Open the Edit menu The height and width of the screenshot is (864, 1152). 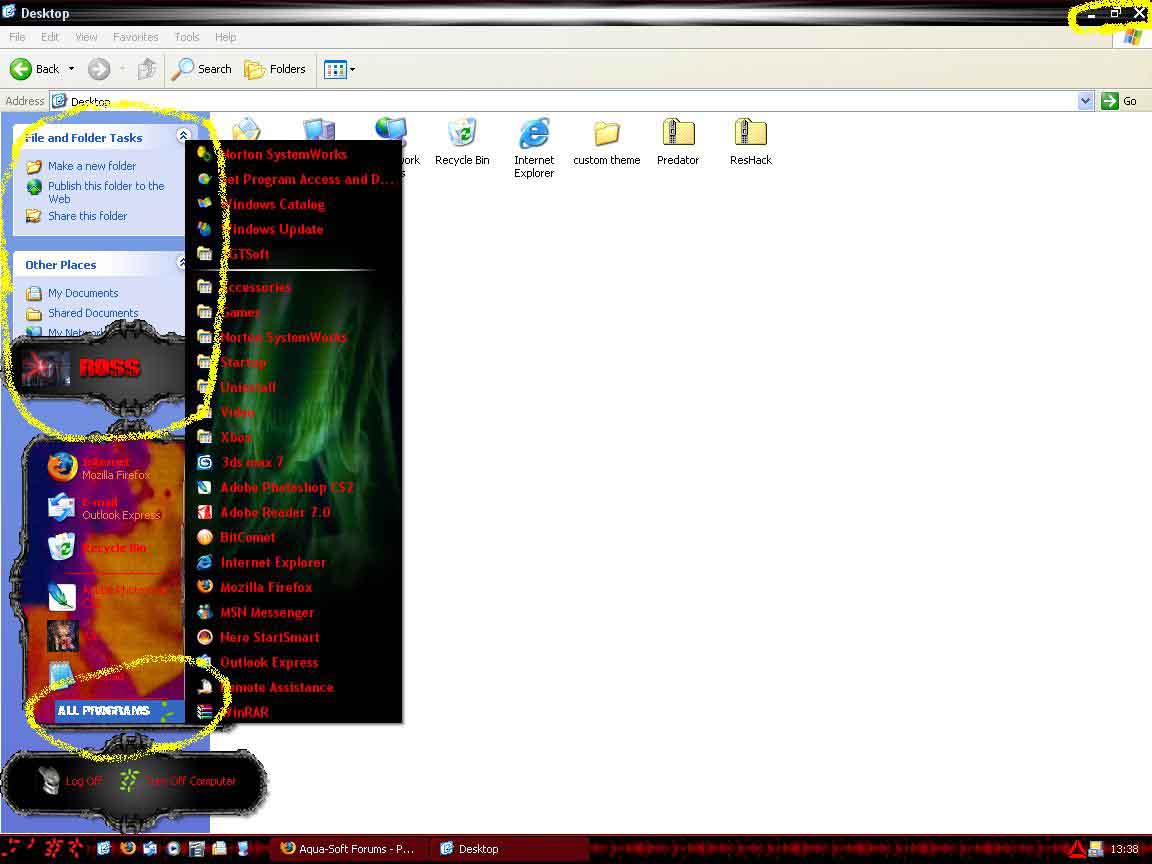click(50, 37)
